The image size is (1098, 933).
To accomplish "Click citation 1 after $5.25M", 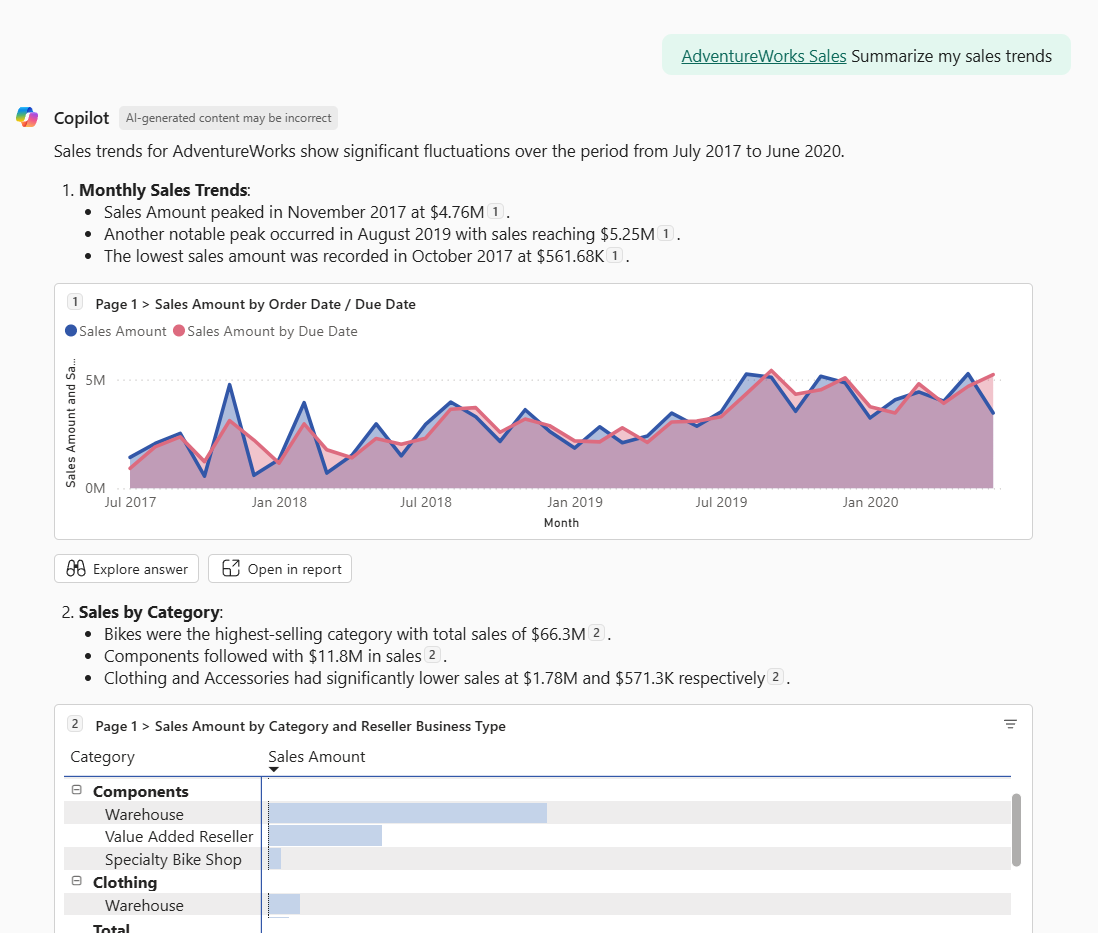I will pyautogui.click(x=666, y=233).
